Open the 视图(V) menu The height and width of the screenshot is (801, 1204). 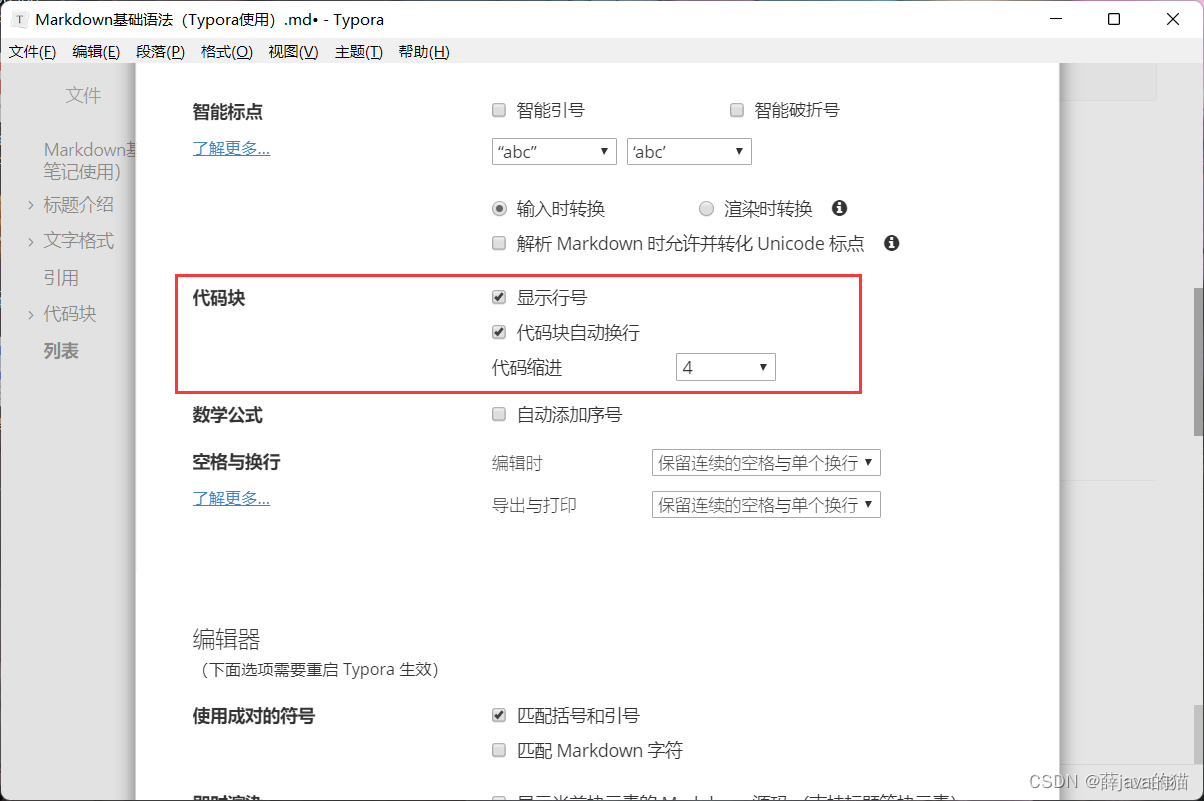[x=293, y=52]
